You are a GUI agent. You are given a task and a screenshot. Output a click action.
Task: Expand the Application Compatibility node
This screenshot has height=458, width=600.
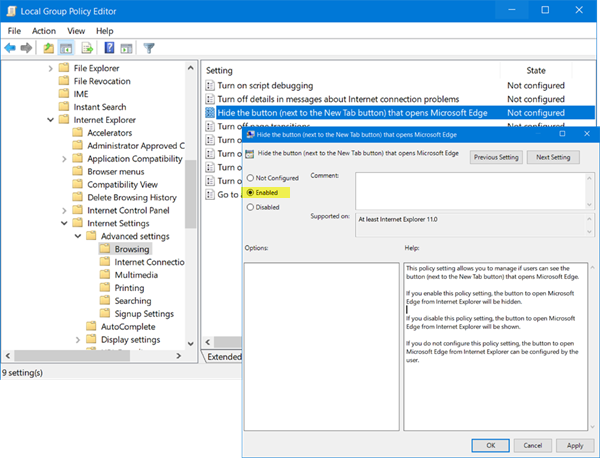[64, 159]
